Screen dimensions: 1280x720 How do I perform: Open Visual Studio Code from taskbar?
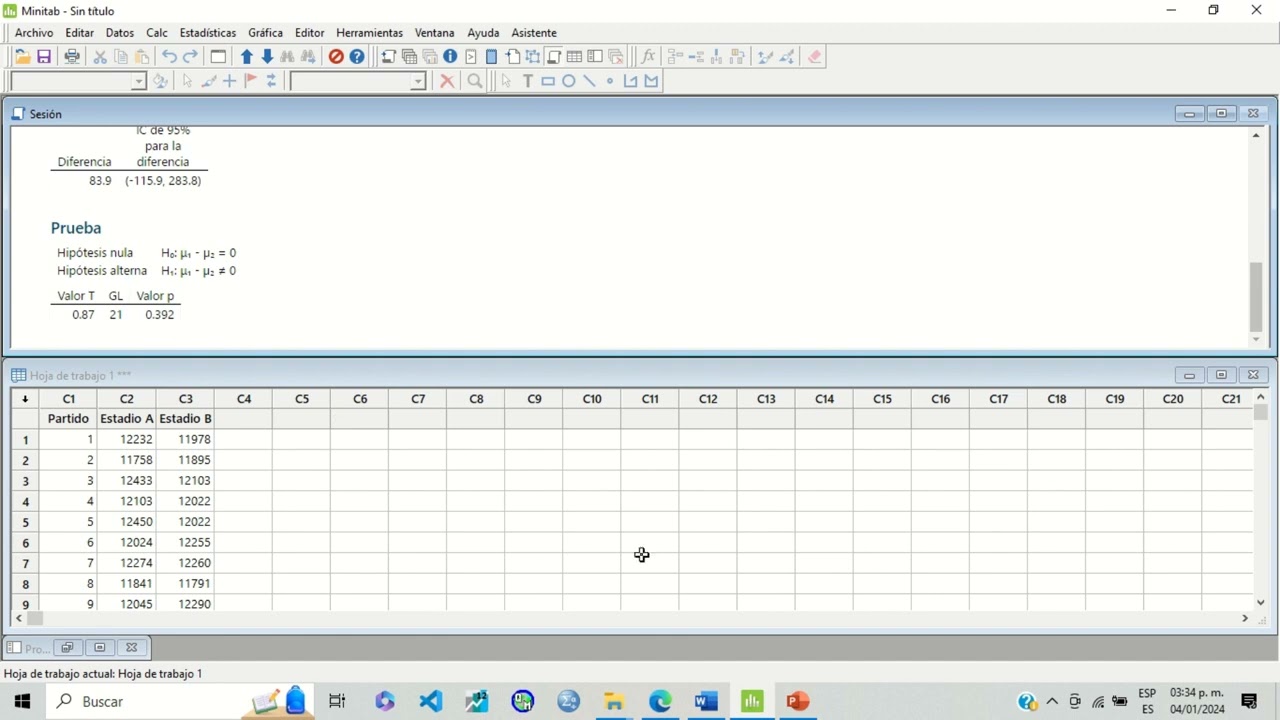431,701
